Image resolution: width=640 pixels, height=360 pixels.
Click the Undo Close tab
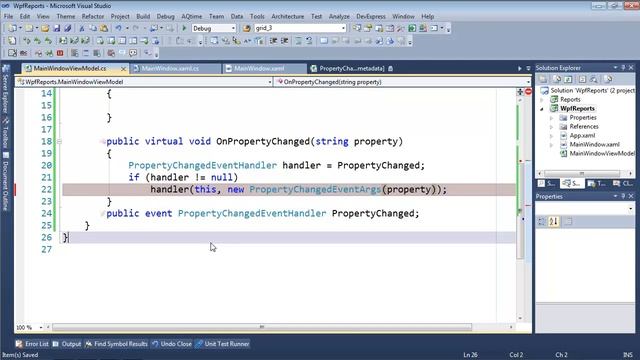click(172, 344)
